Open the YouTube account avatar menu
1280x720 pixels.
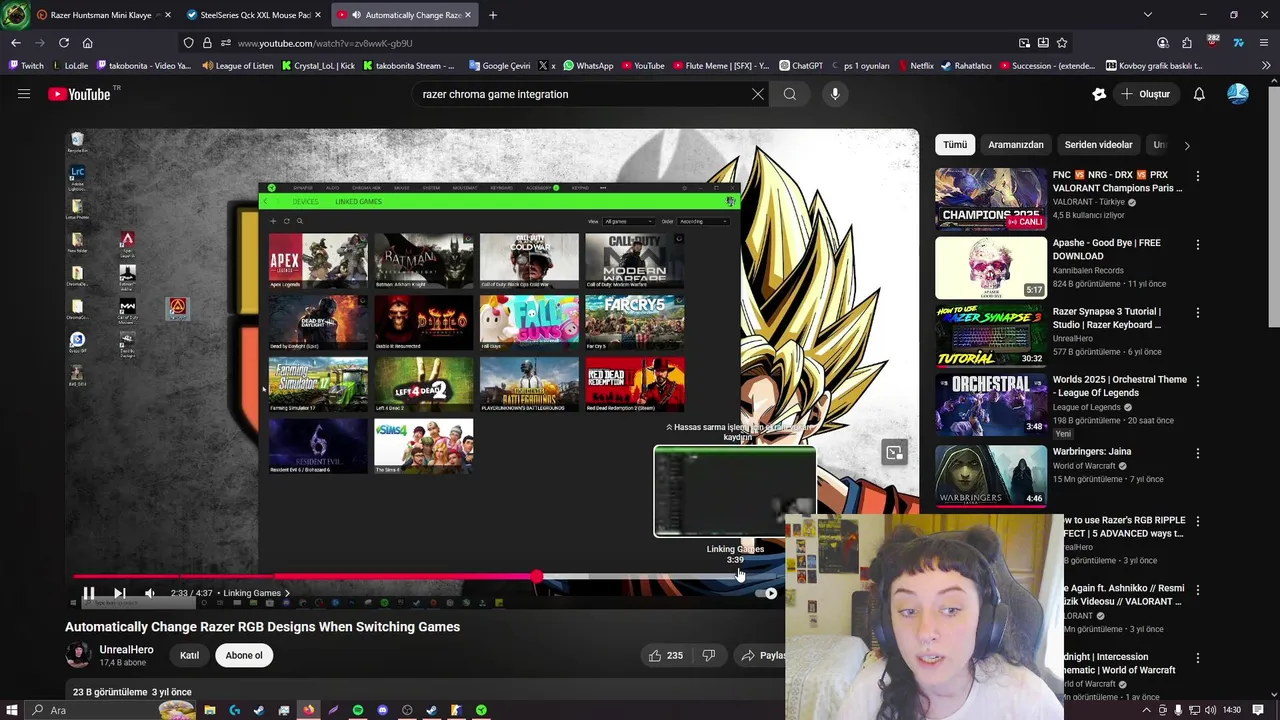click(1238, 94)
